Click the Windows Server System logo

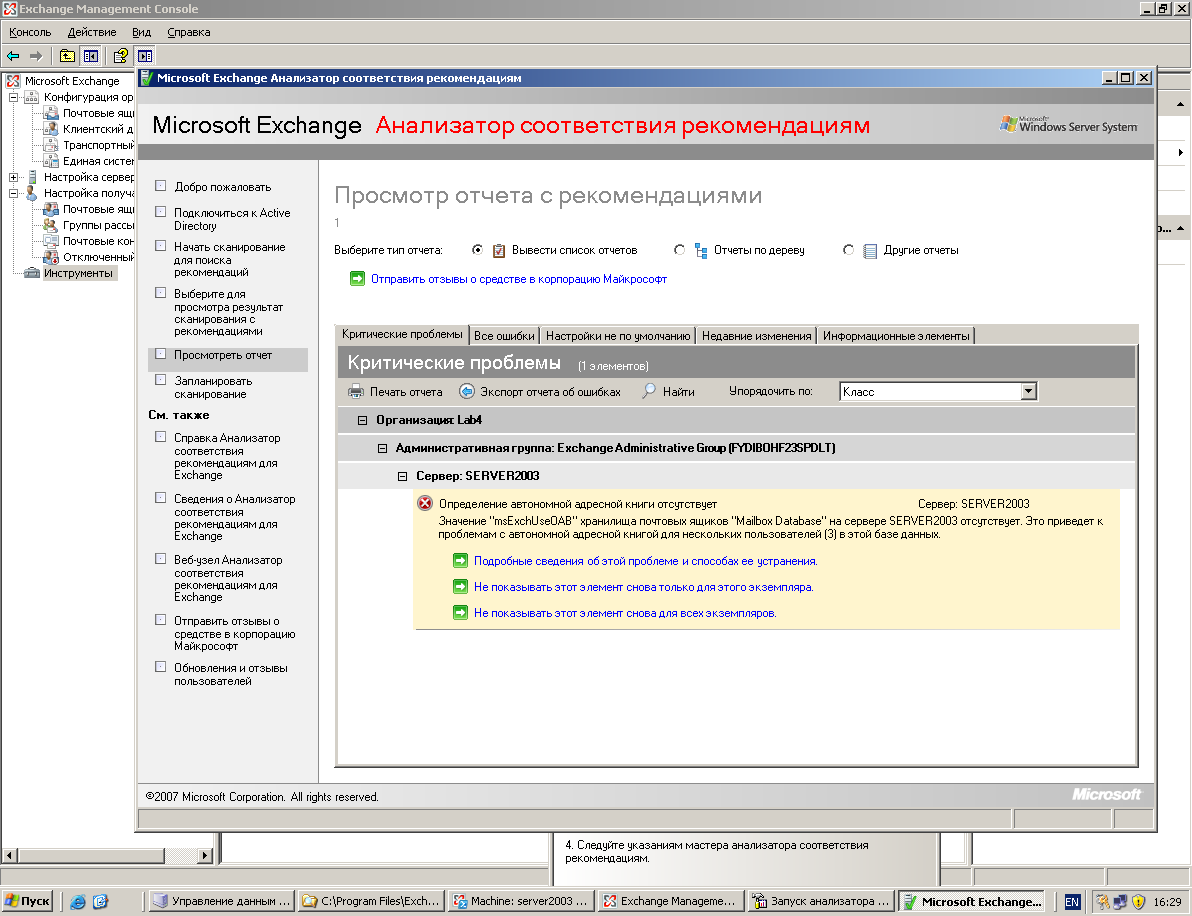[1069, 125]
